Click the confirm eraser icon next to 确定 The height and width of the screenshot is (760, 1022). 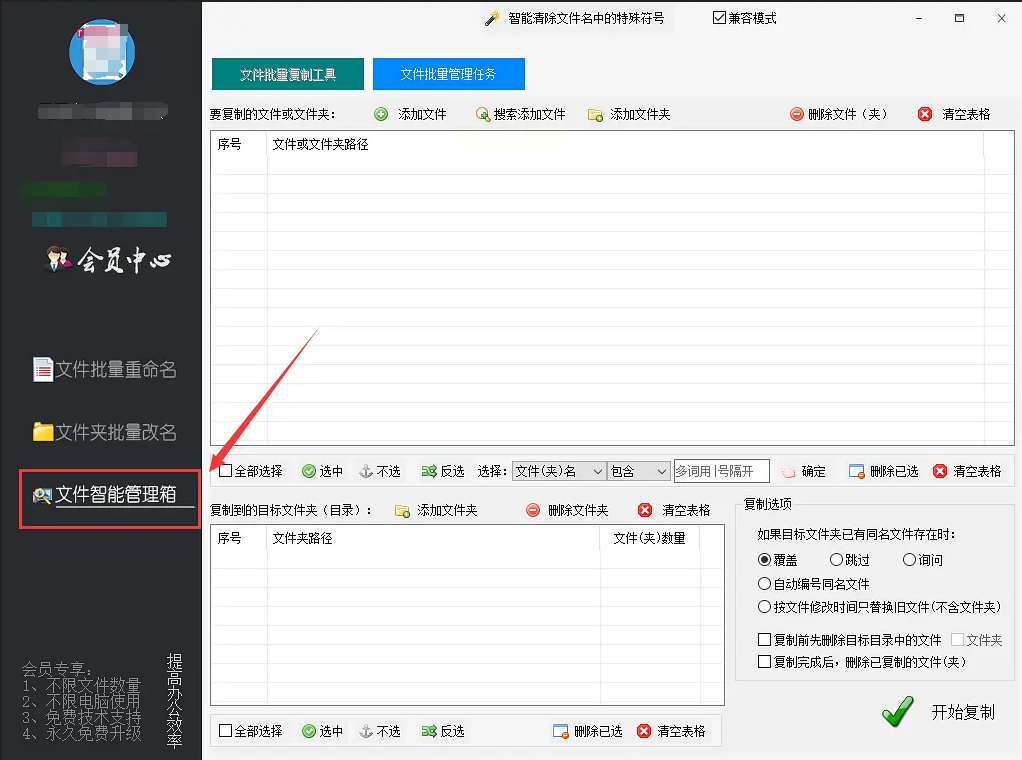click(x=789, y=471)
